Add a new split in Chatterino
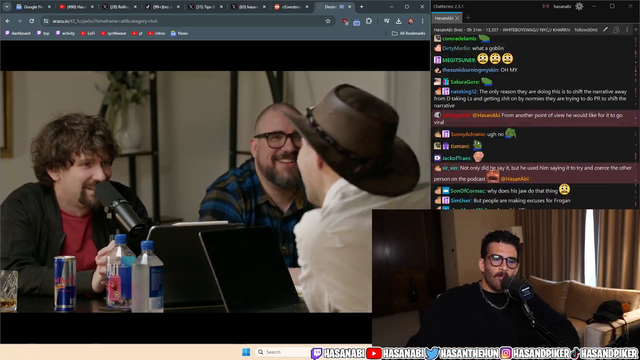The image size is (640, 360). pyautogui.click(x=636, y=30)
